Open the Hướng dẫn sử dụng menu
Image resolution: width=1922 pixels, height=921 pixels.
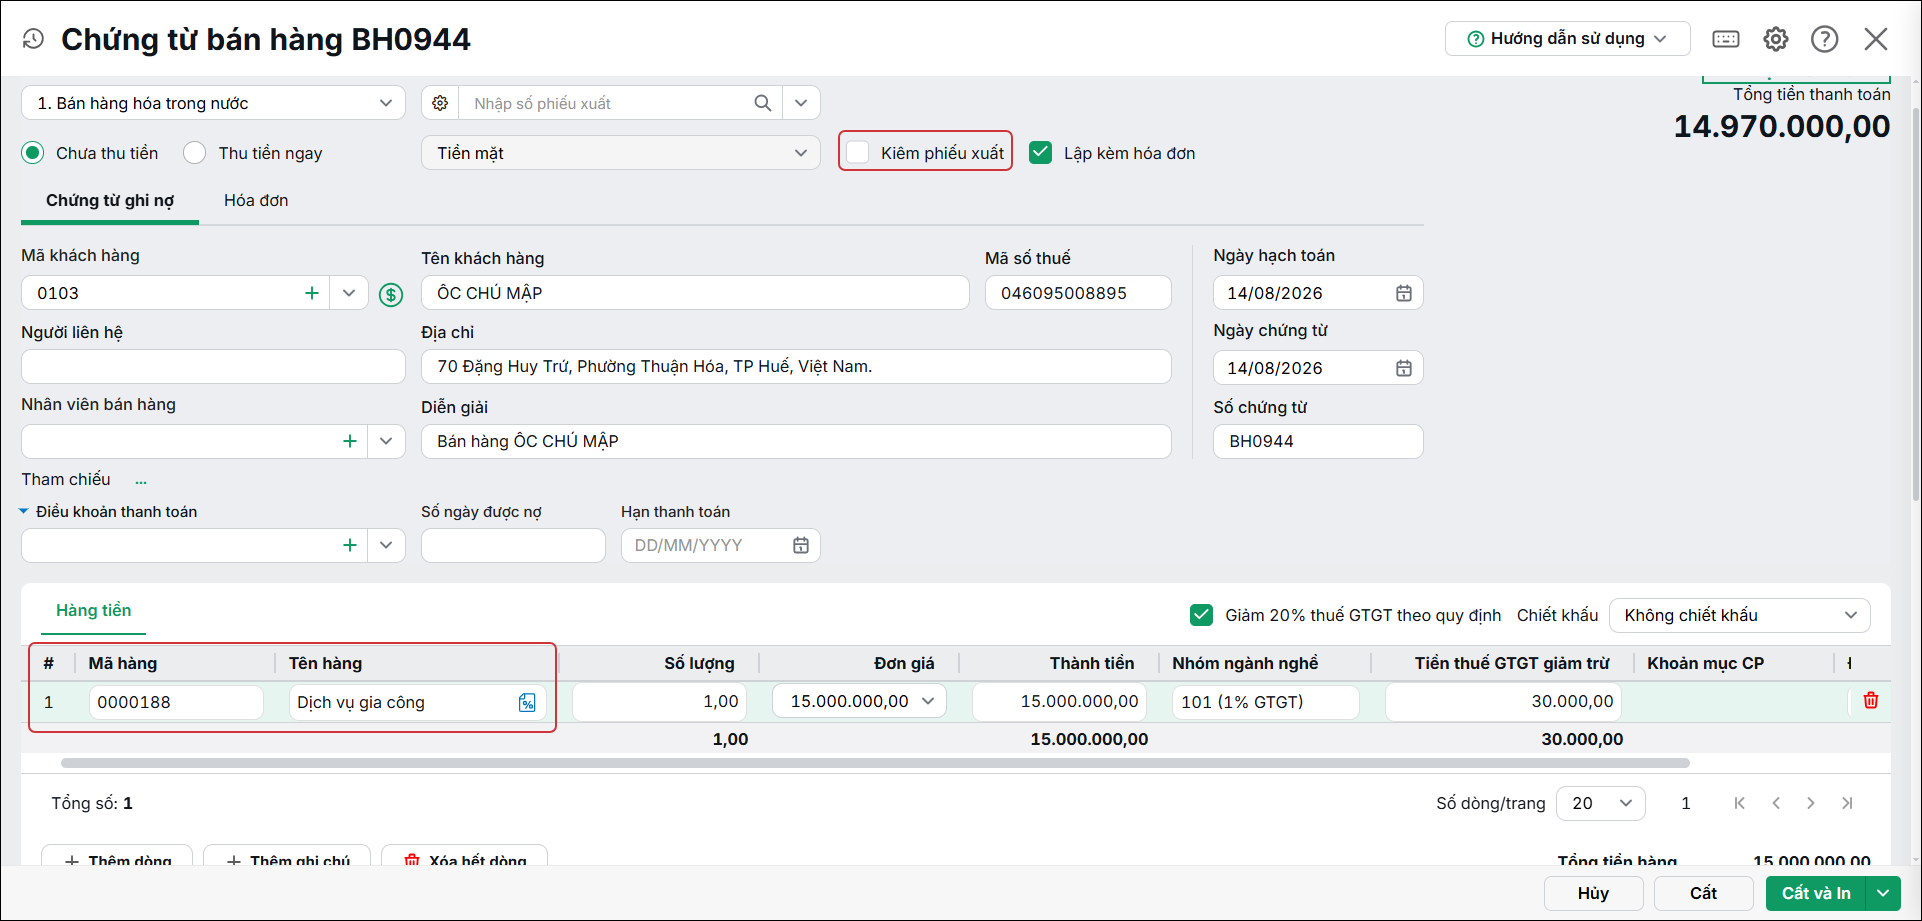pyautogui.click(x=1568, y=39)
